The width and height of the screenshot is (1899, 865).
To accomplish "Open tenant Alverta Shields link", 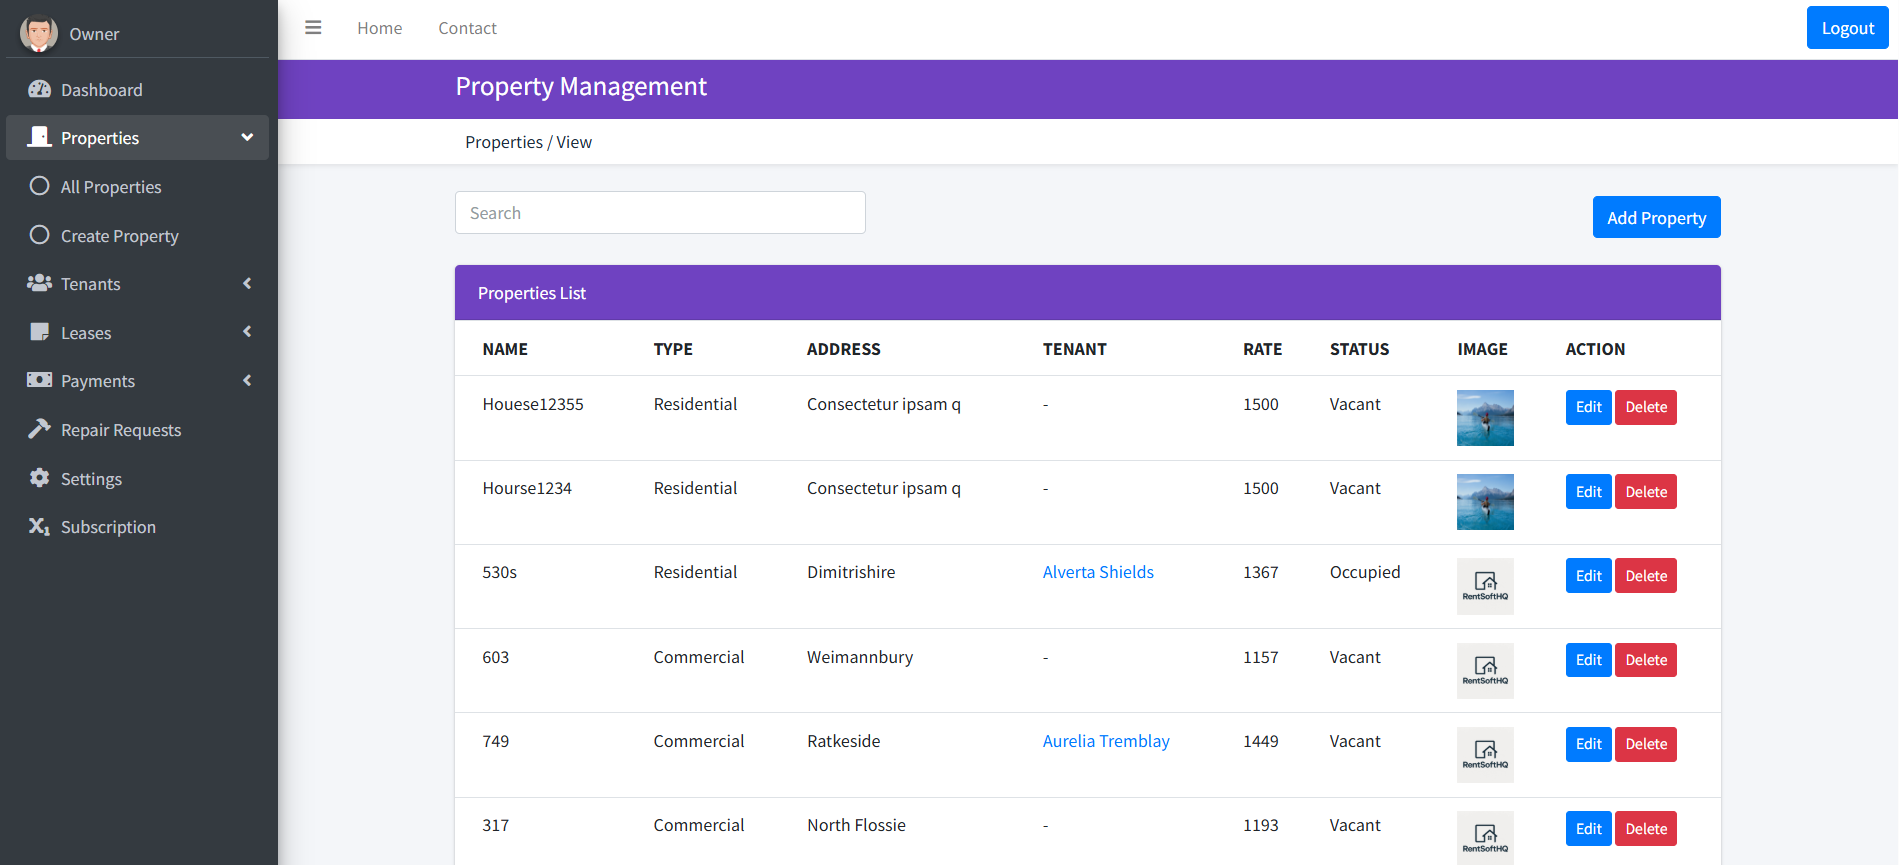I will pyautogui.click(x=1098, y=572).
